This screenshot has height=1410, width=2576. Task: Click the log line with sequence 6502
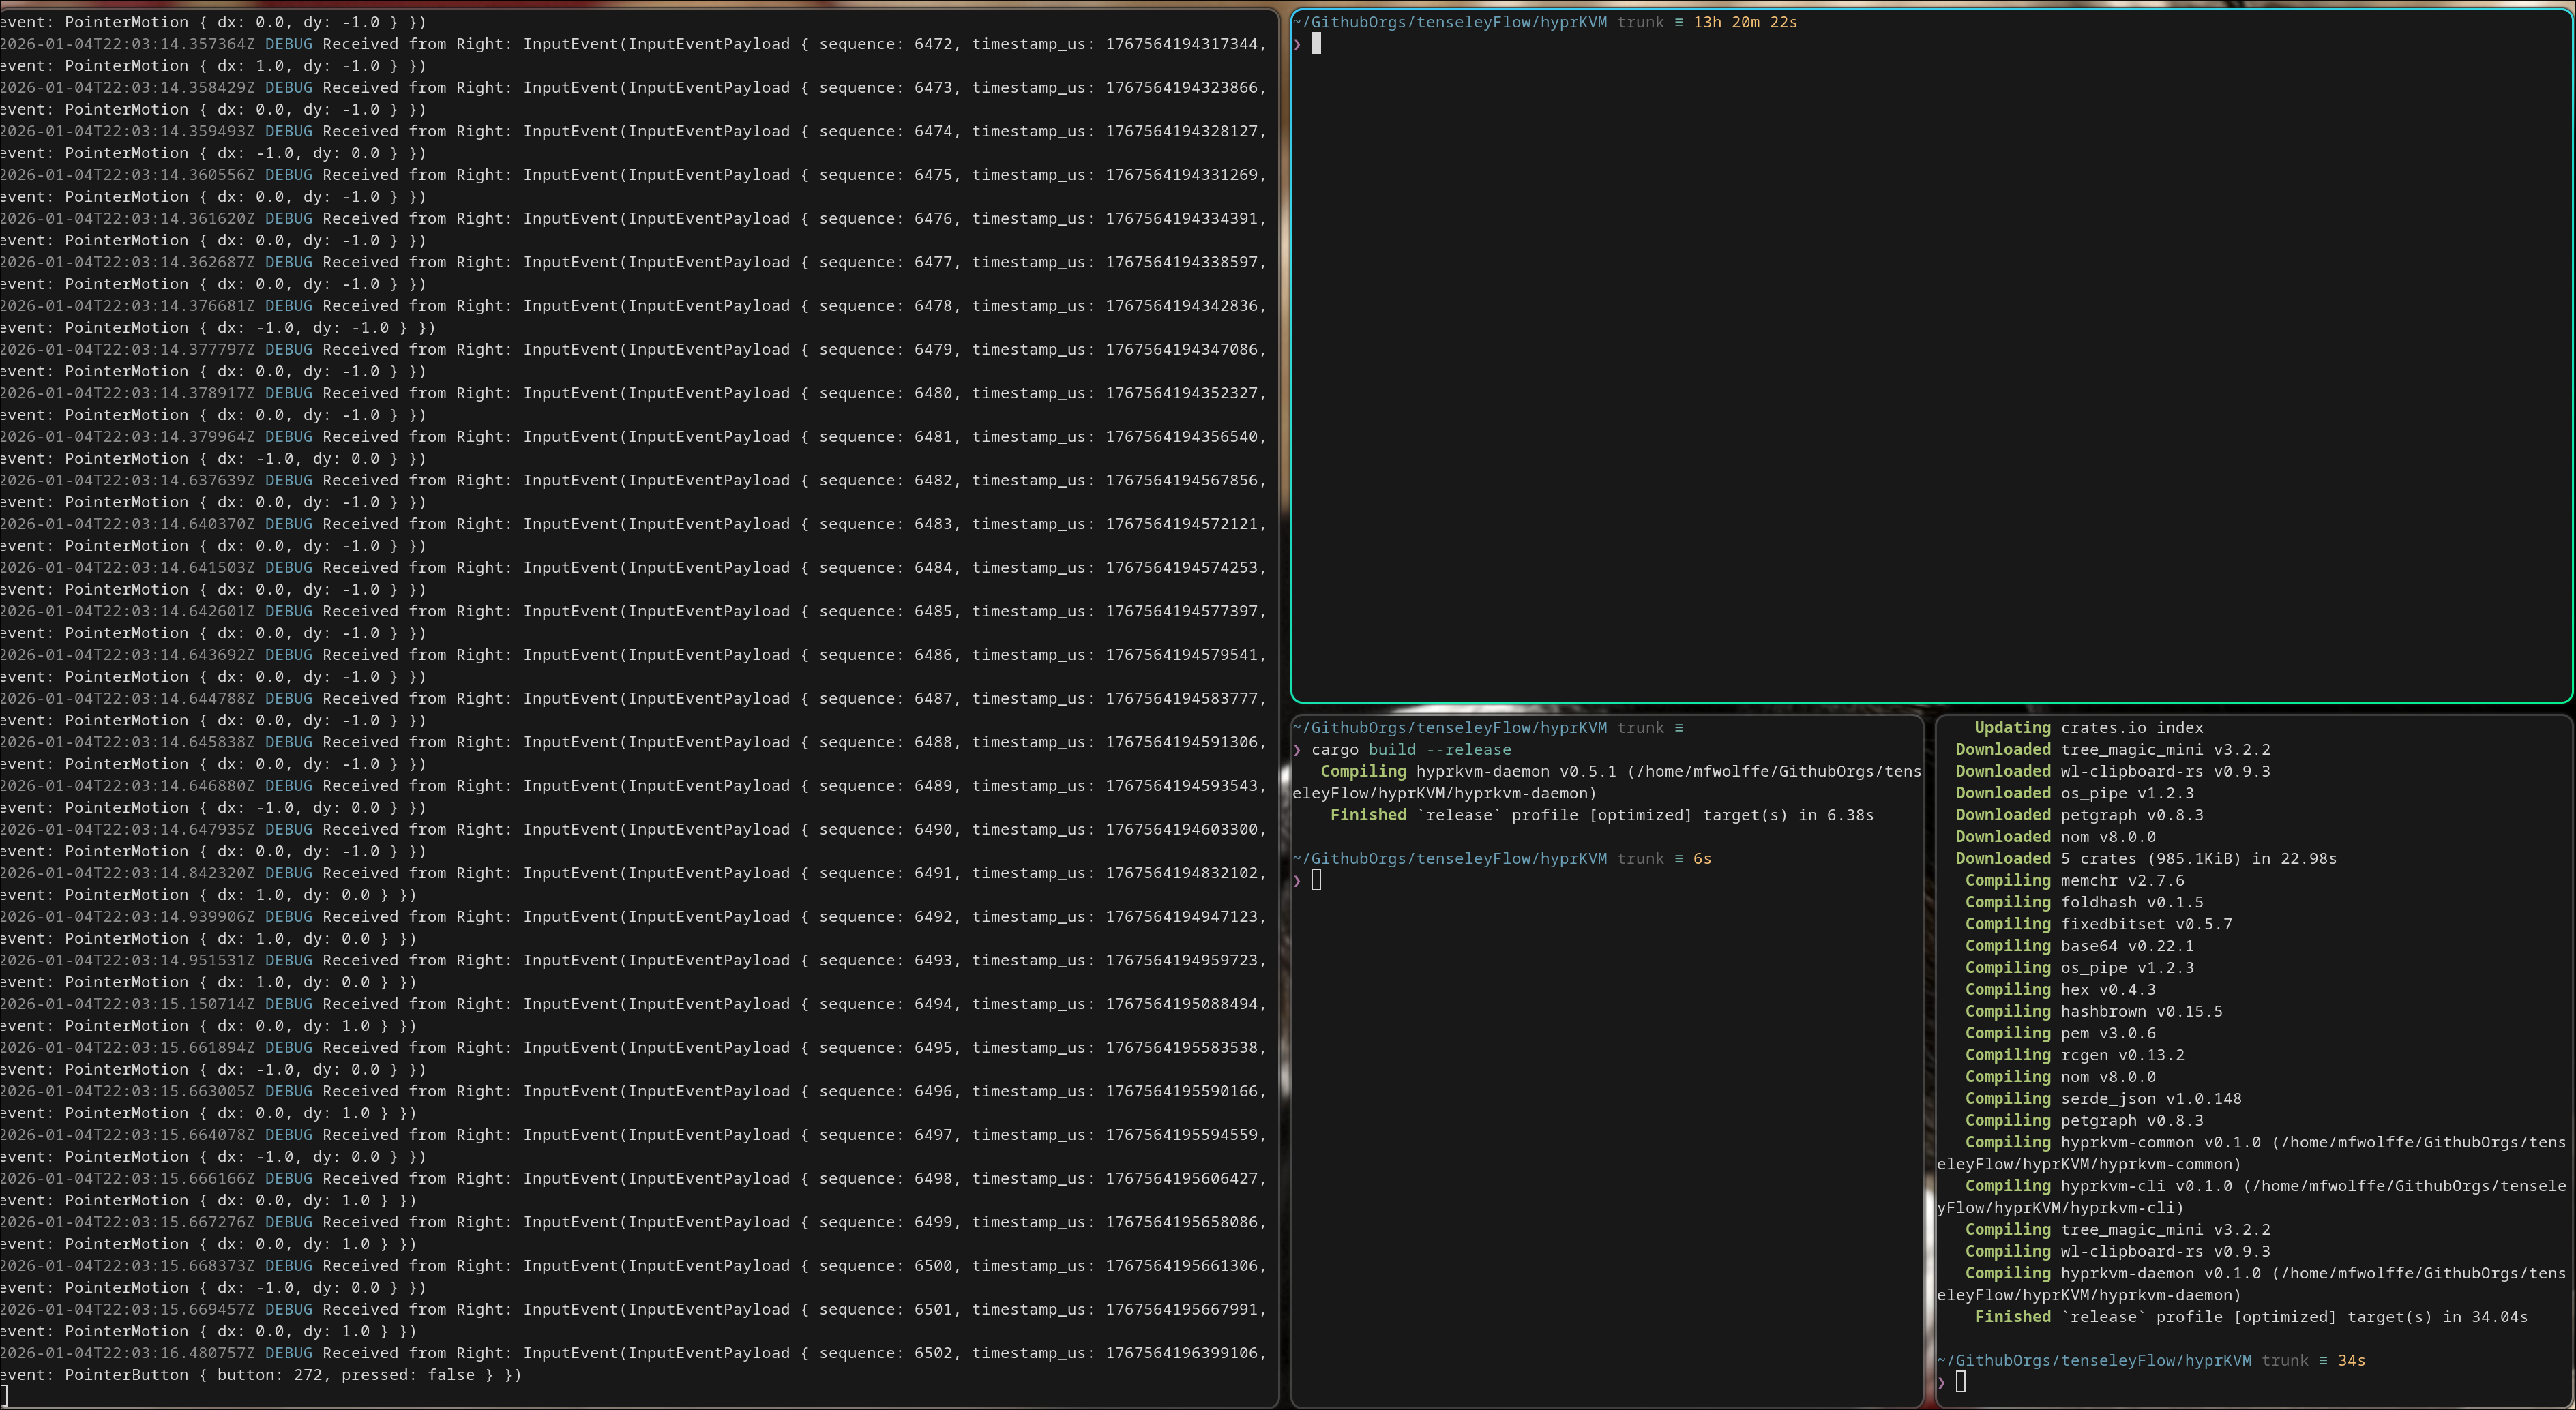632,1353
